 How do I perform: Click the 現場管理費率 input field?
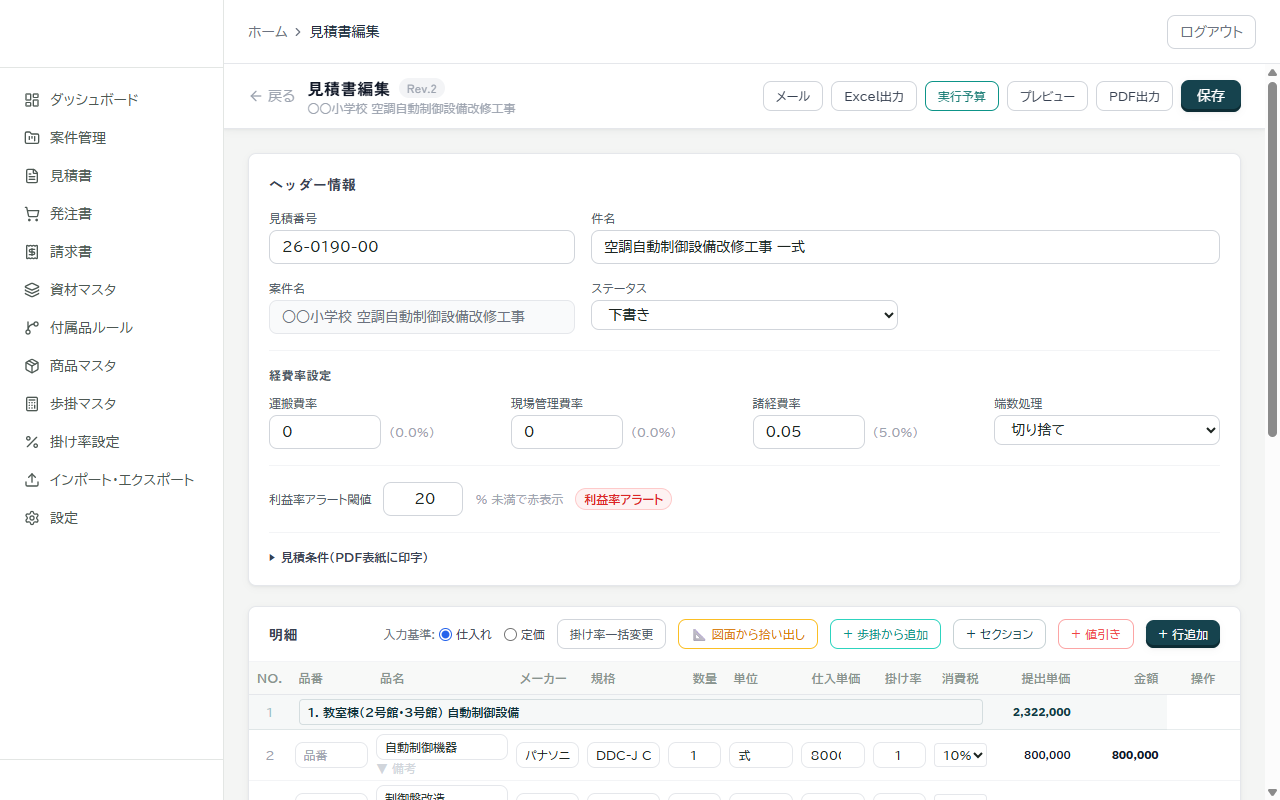(x=567, y=432)
